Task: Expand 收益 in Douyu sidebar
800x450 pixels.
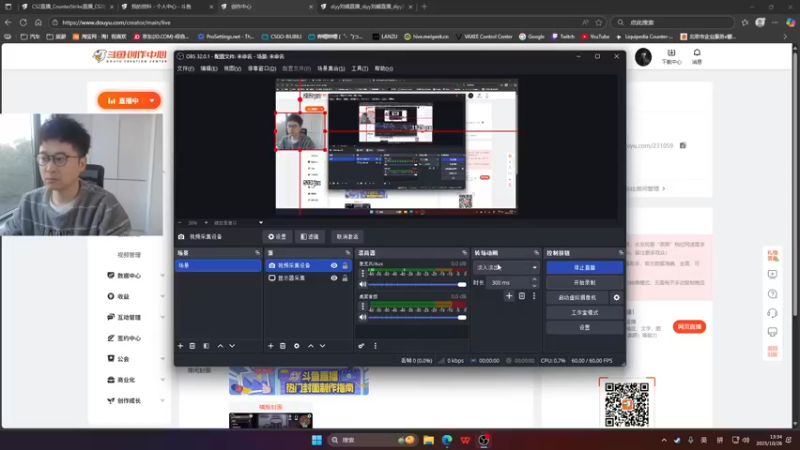Action: 163,296
